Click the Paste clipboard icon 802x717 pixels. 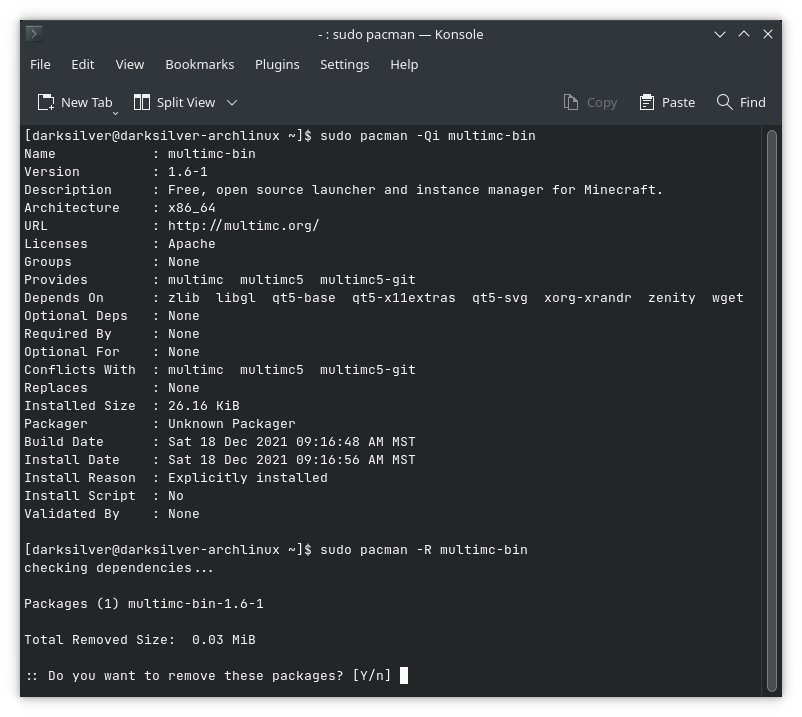tap(645, 101)
